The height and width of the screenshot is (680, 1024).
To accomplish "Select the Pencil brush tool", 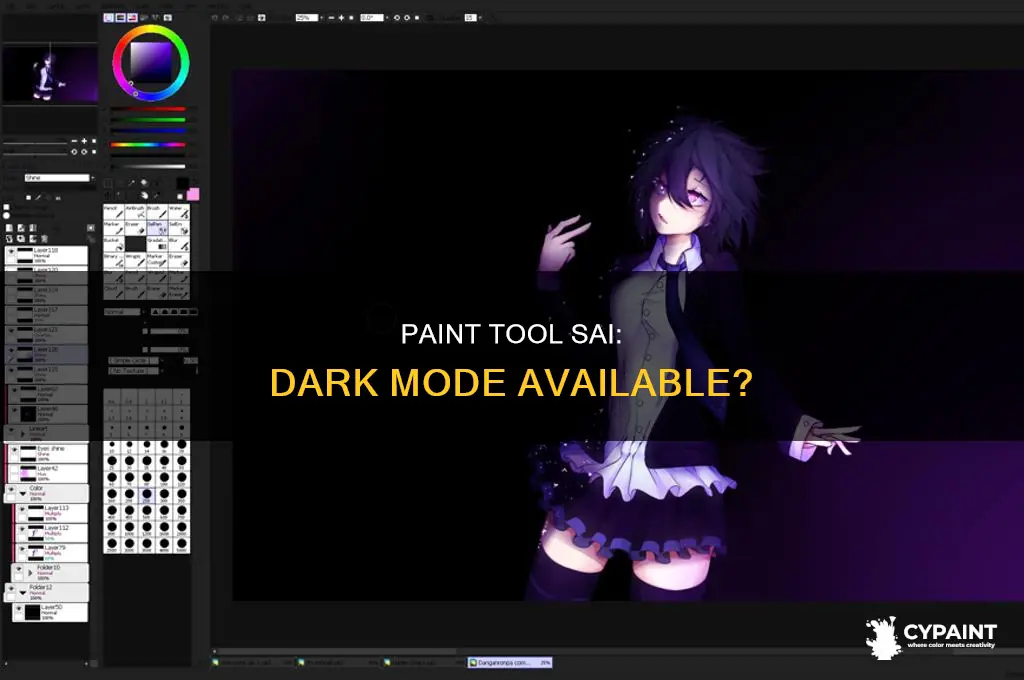I will pyautogui.click(x=114, y=212).
